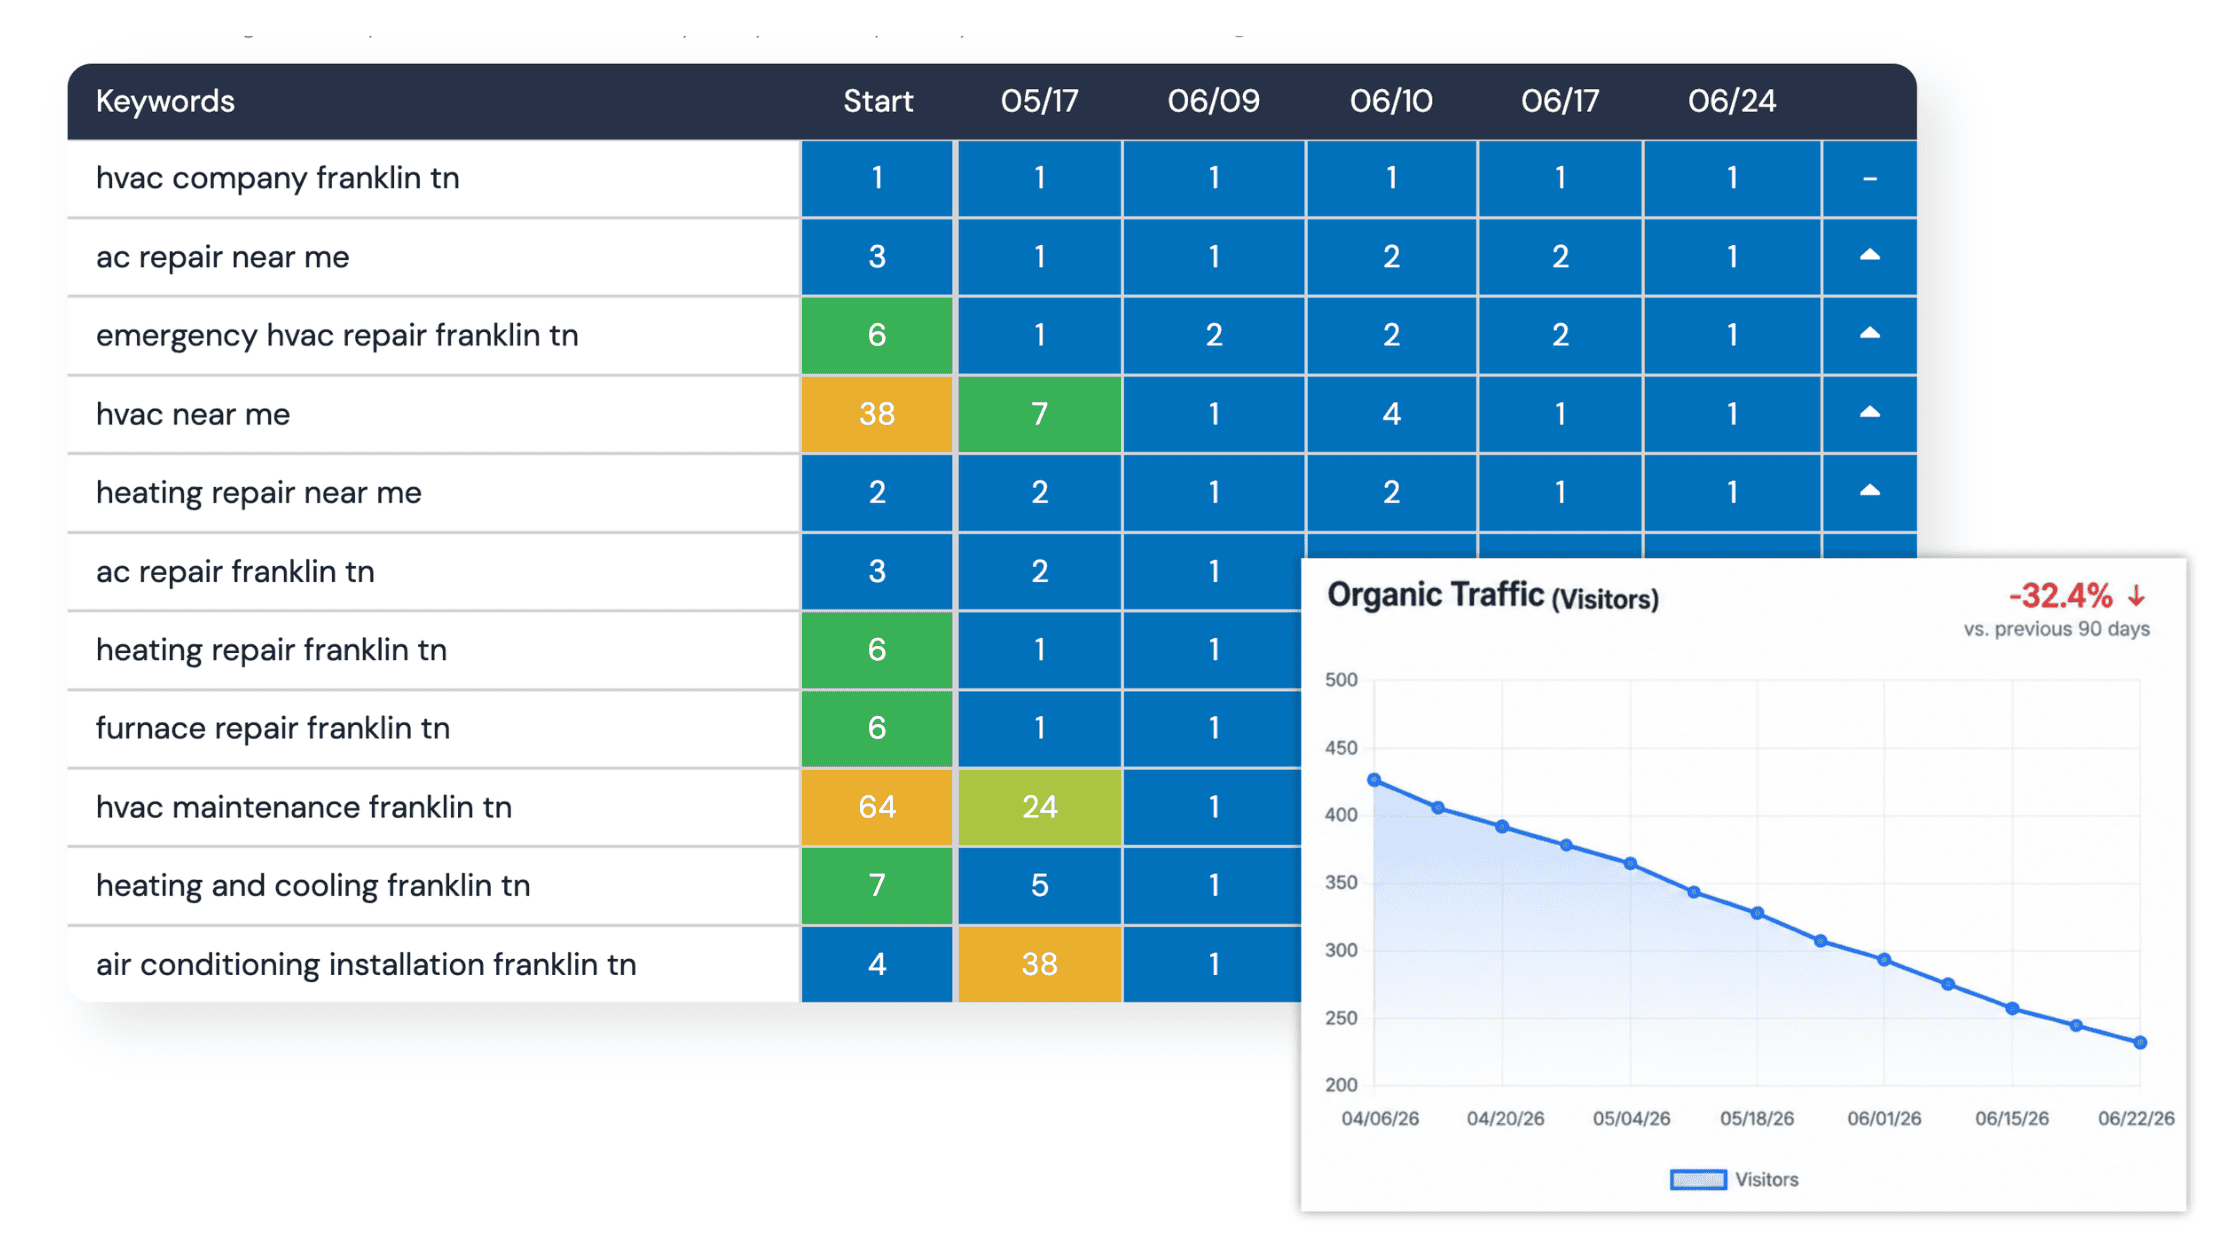Screen dimensions: 2240x1260
Task: Click the Start column header
Action: point(878,101)
